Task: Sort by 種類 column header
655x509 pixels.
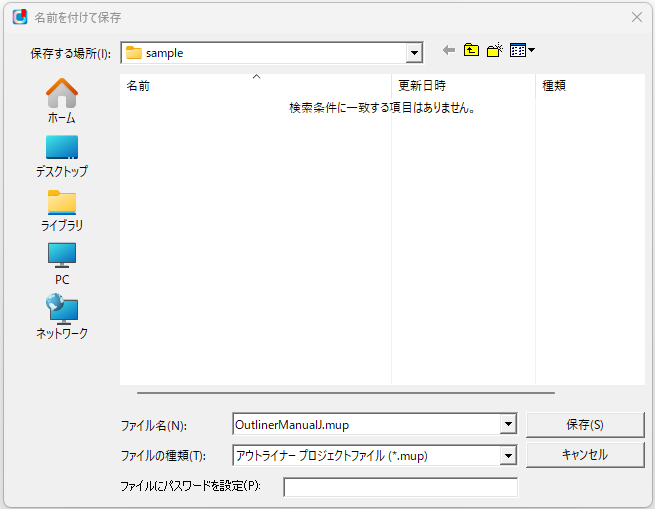Action: (x=590, y=86)
